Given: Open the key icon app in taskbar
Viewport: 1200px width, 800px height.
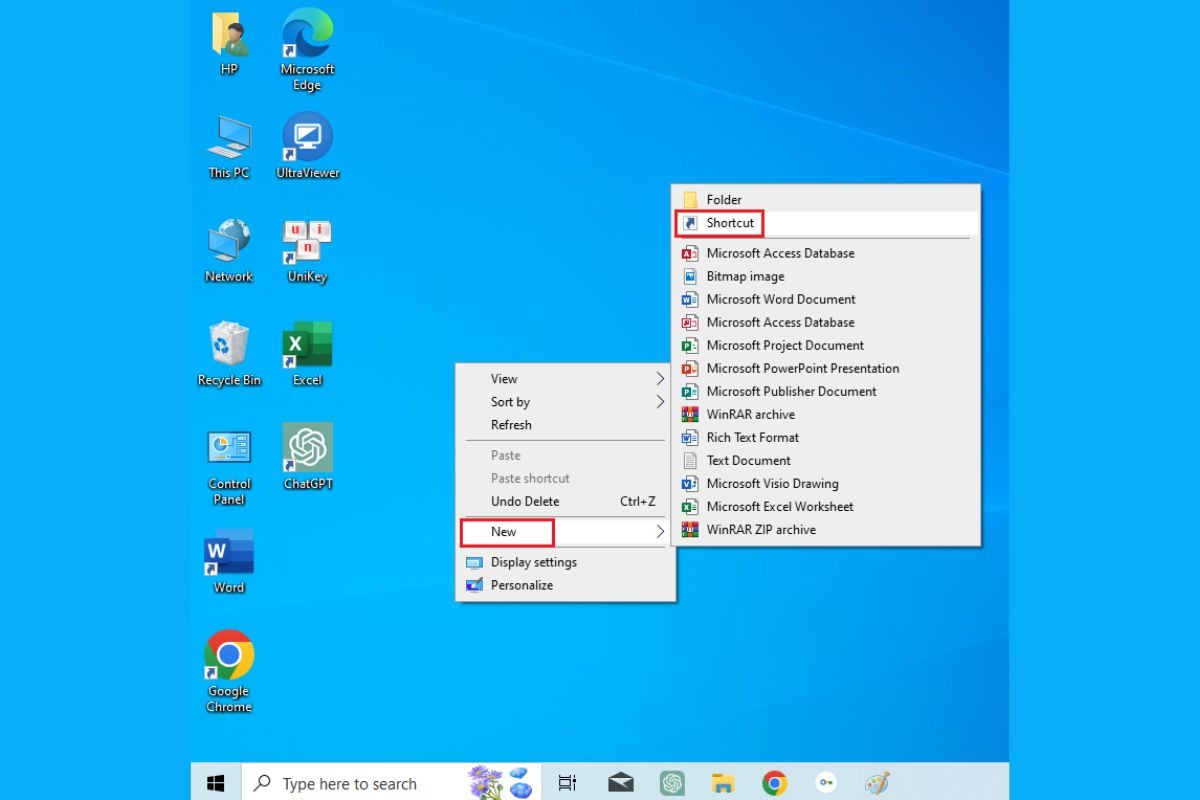Looking at the screenshot, I should coord(826,782).
